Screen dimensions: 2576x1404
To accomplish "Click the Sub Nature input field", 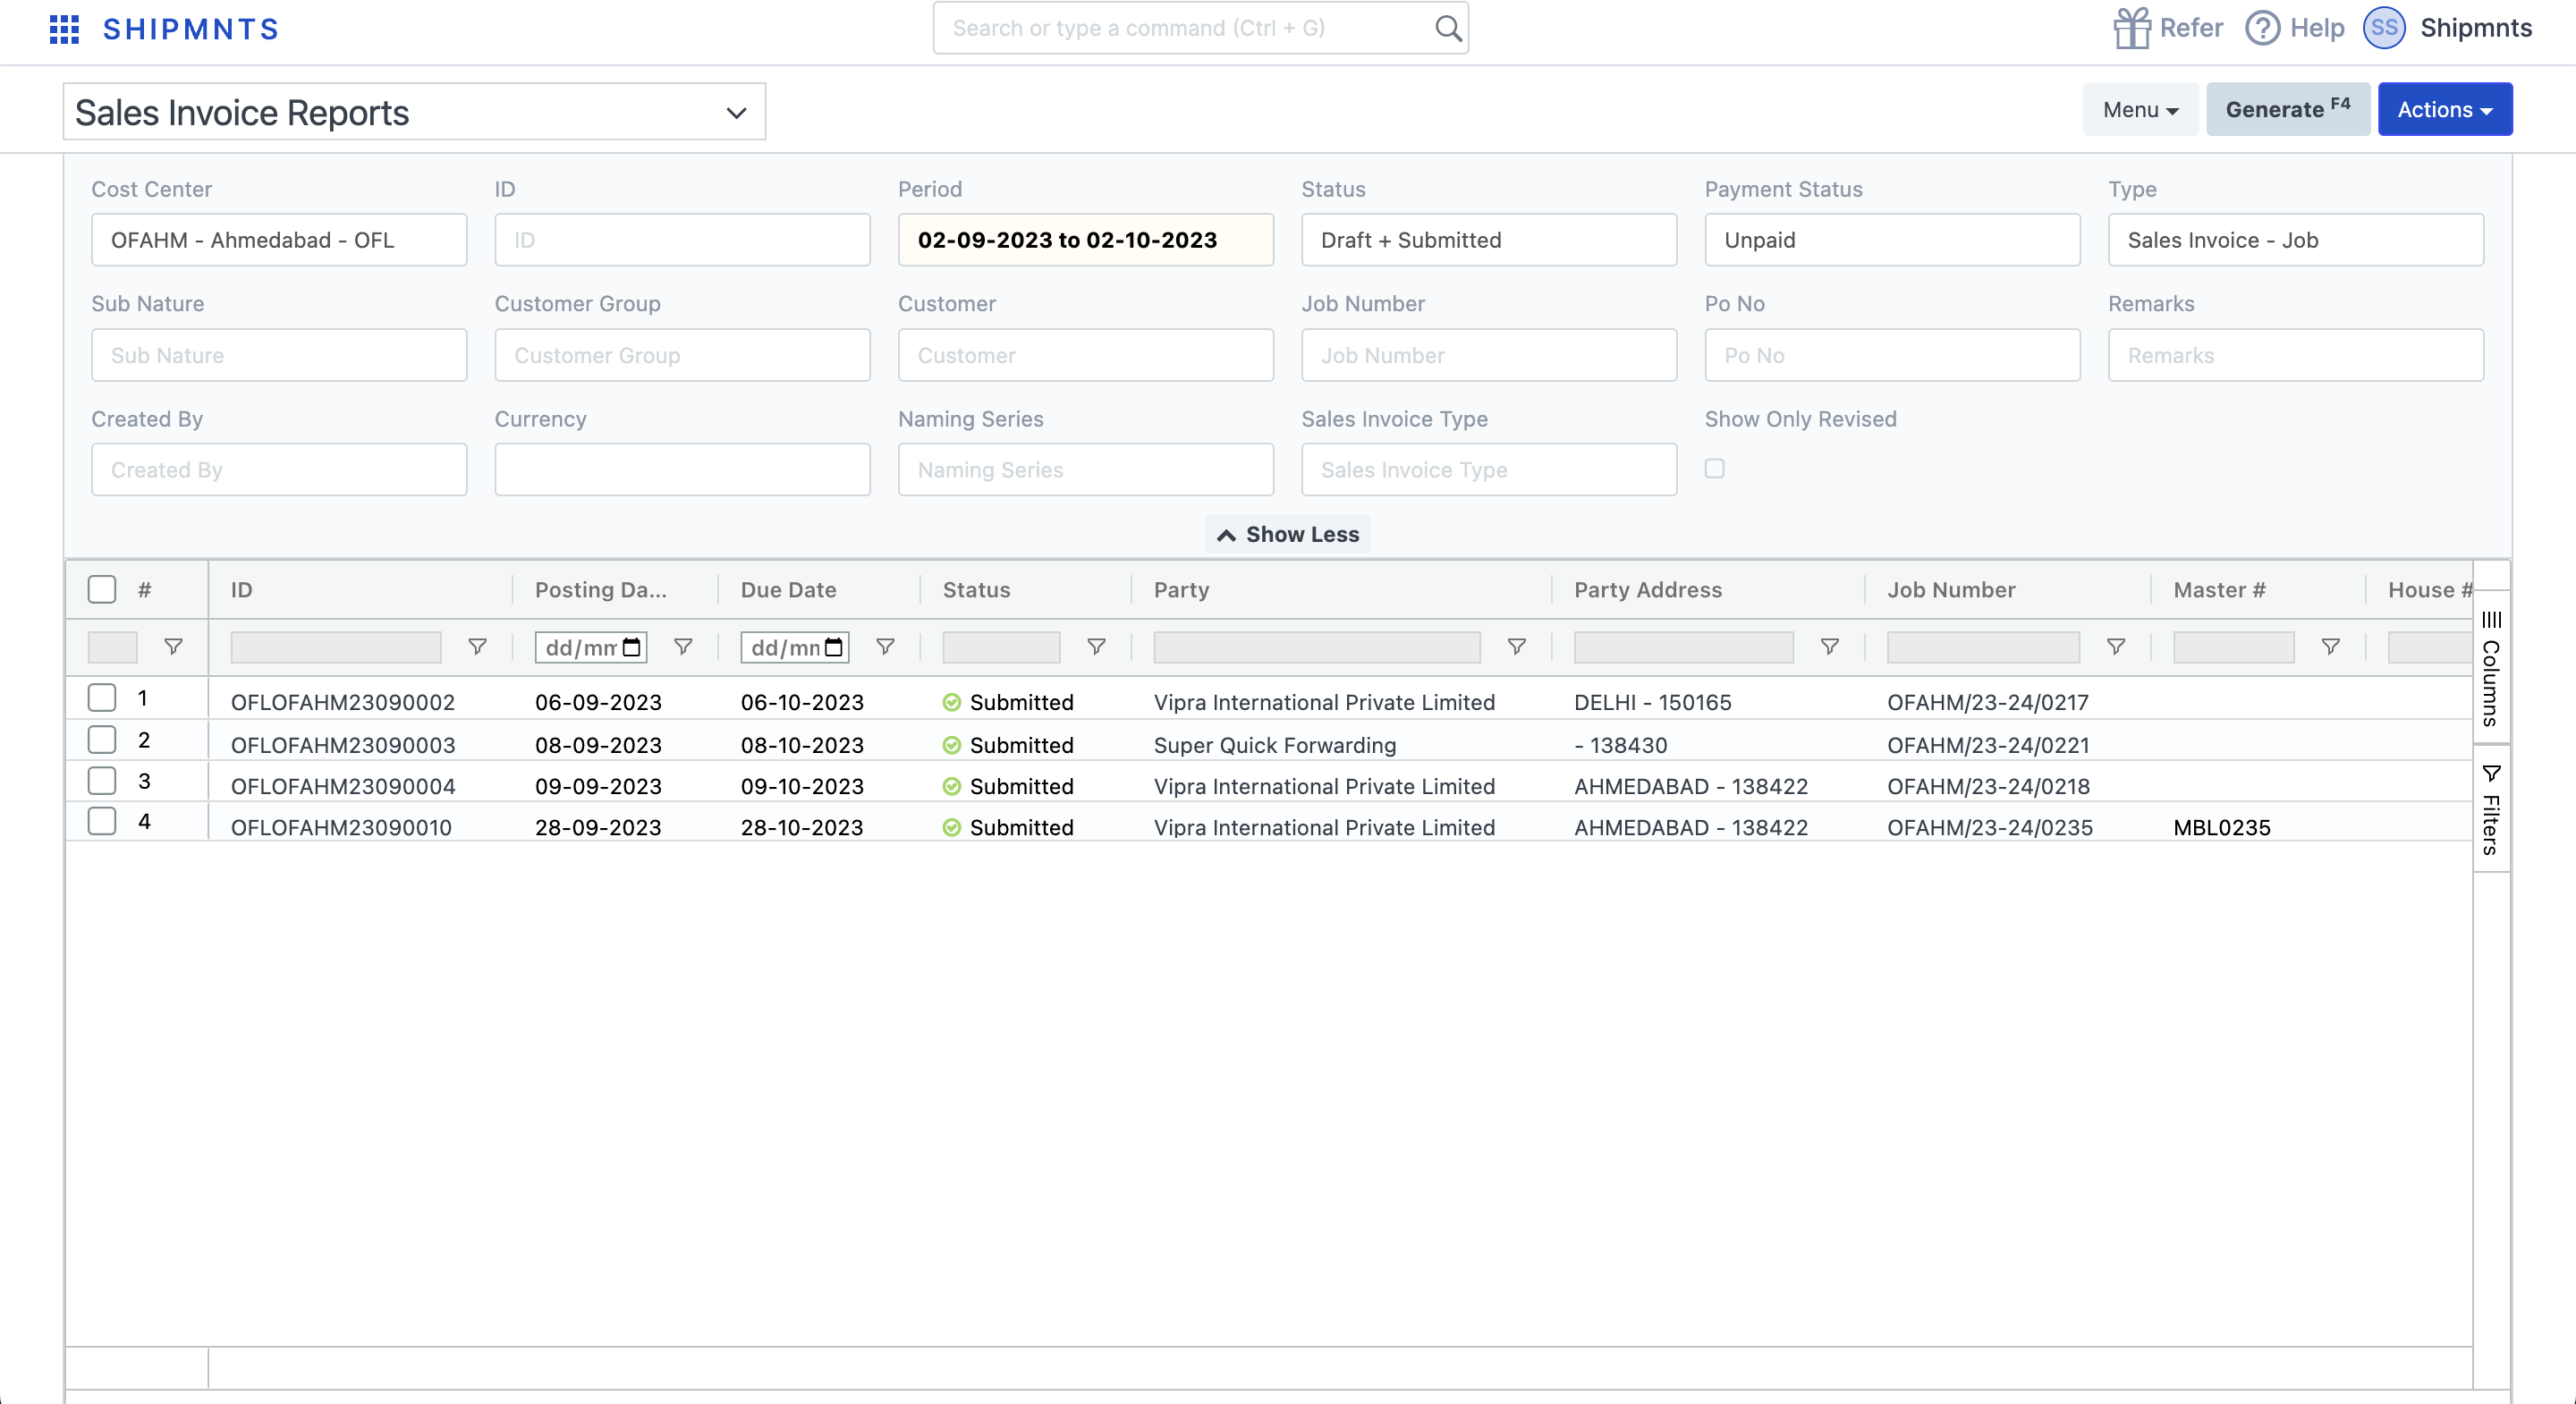I will point(279,355).
